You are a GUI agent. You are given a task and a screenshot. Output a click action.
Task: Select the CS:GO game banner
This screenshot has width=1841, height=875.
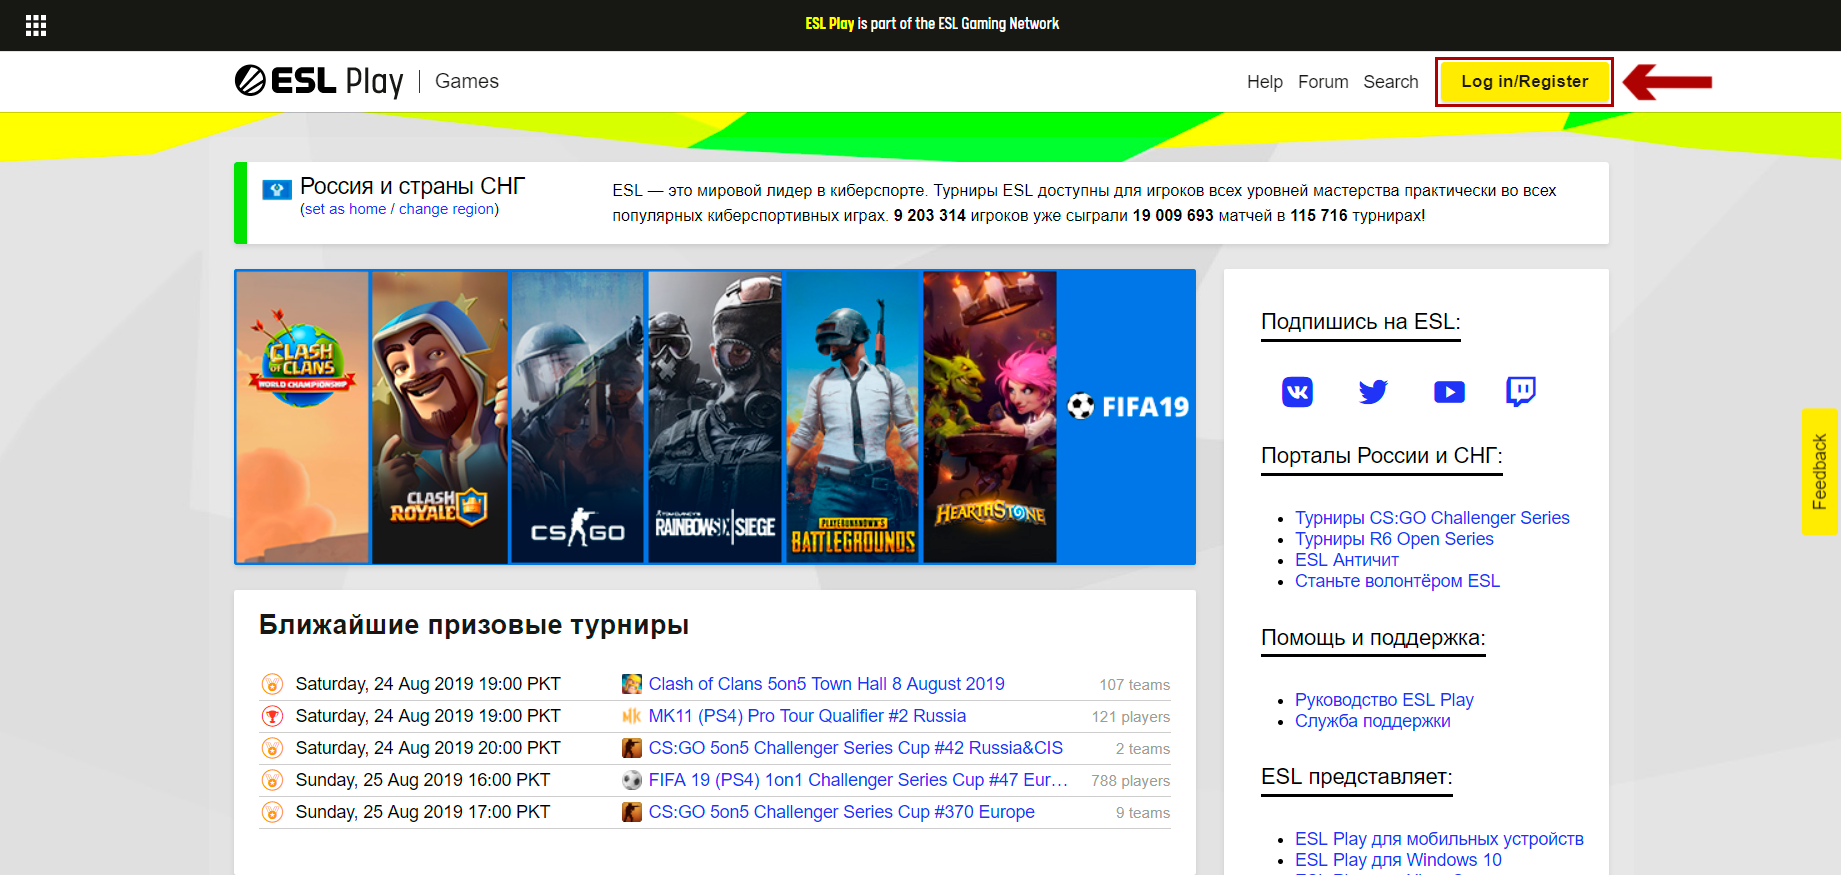coord(577,417)
